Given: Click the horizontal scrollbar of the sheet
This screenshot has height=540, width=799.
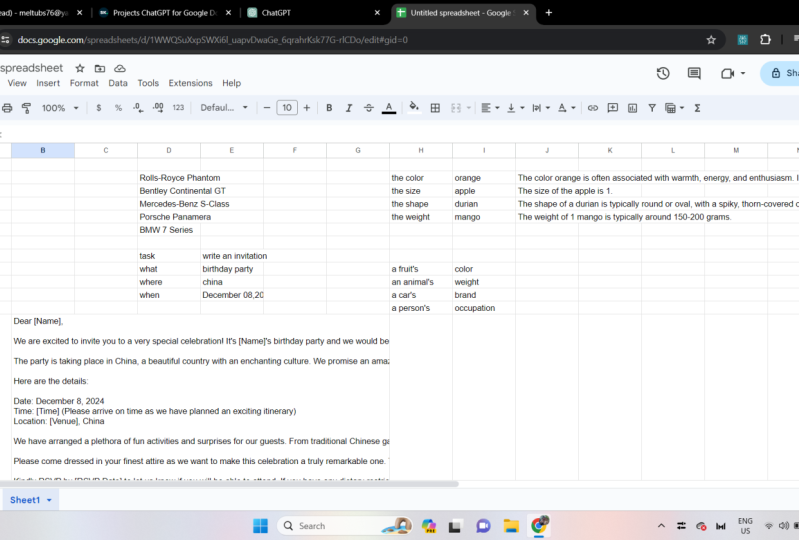Looking at the screenshot, I should (x=229, y=483).
